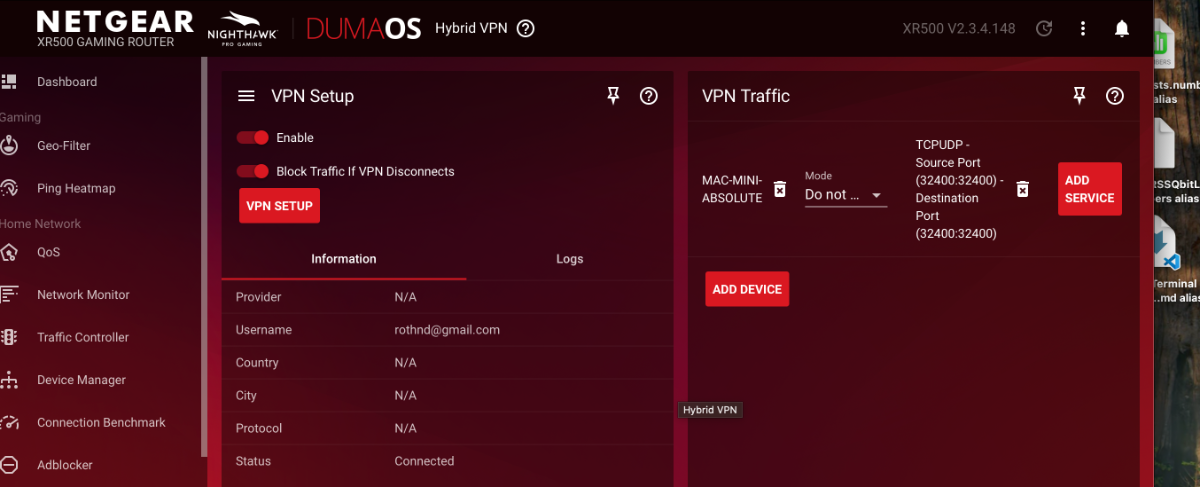The image size is (1200, 487).
Task: Open the Mode dropdown for MAC-MINI-ABSOLUTE
Action: coord(845,195)
